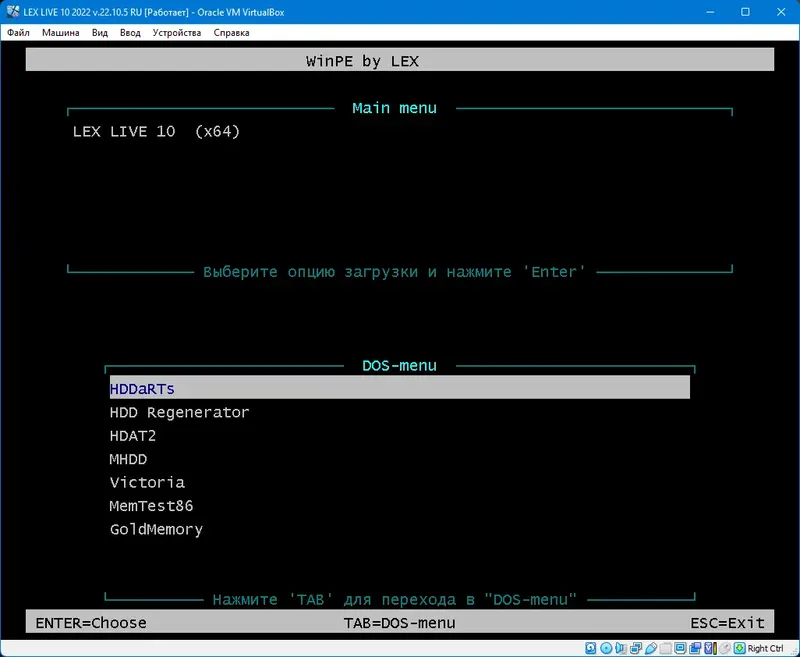Click the network adapter icon in status bar
Viewport: 800px width, 657px height.
tap(636, 648)
